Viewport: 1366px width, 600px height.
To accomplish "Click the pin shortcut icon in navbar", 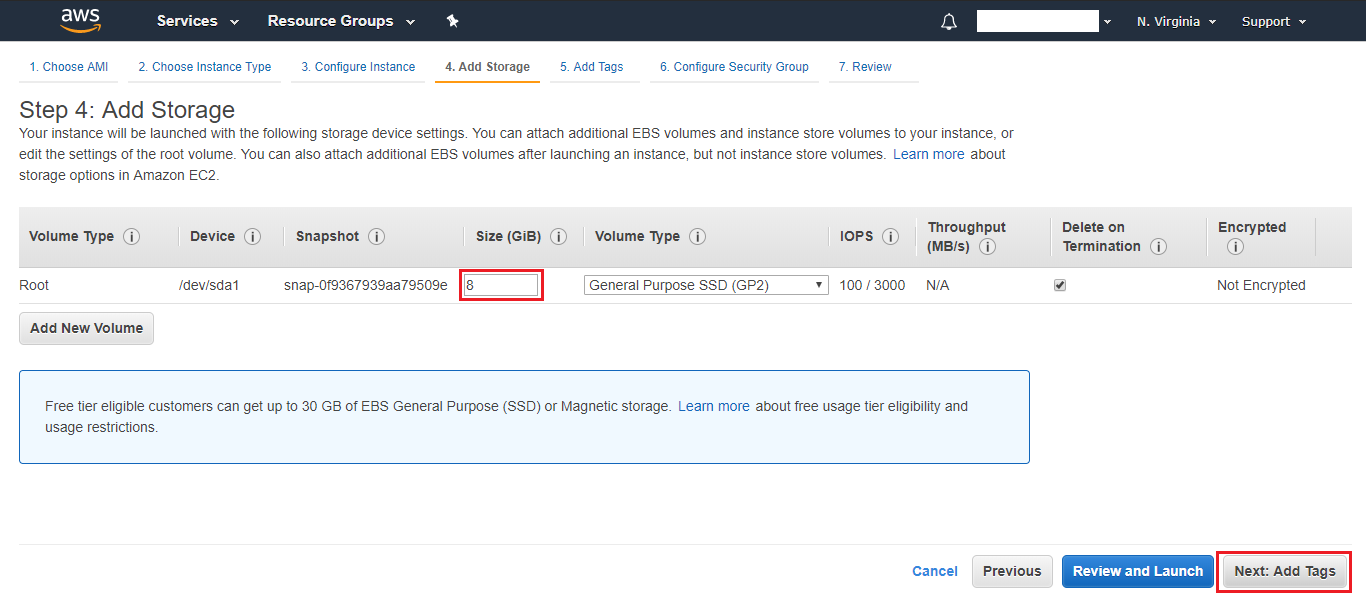I will [x=452, y=21].
